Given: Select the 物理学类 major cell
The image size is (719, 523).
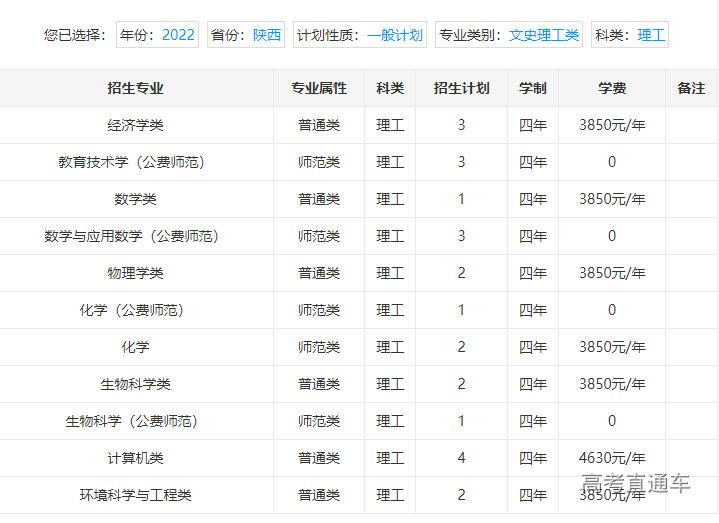Looking at the screenshot, I should point(136,273).
